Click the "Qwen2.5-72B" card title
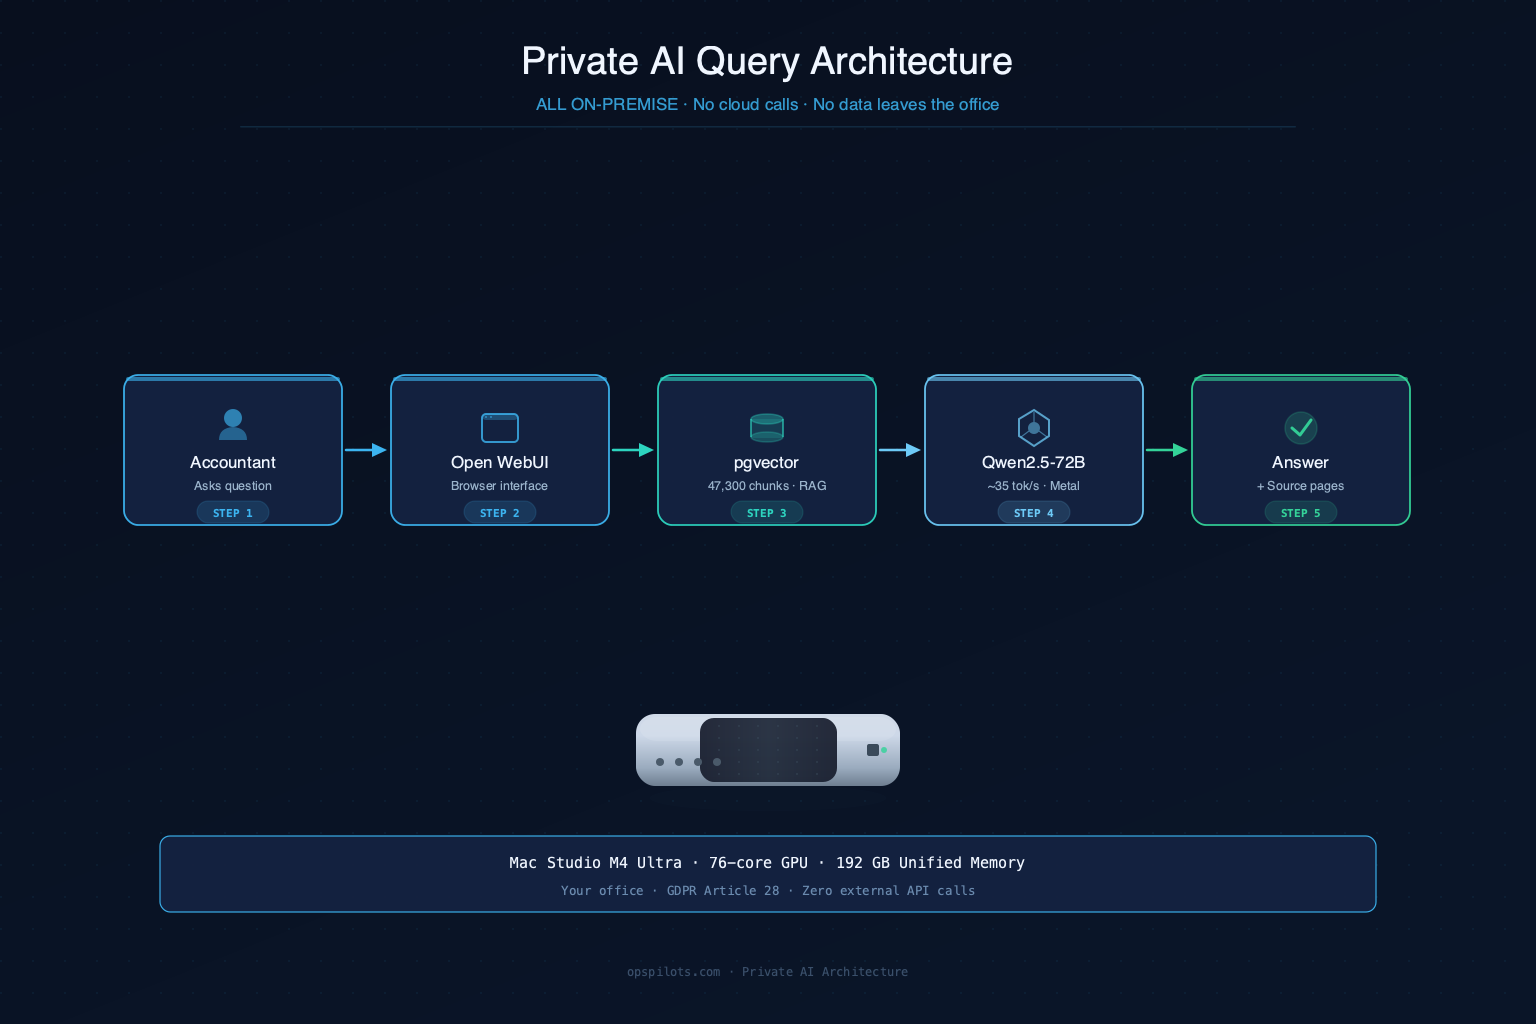This screenshot has height=1024, width=1536. (1034, 462)
